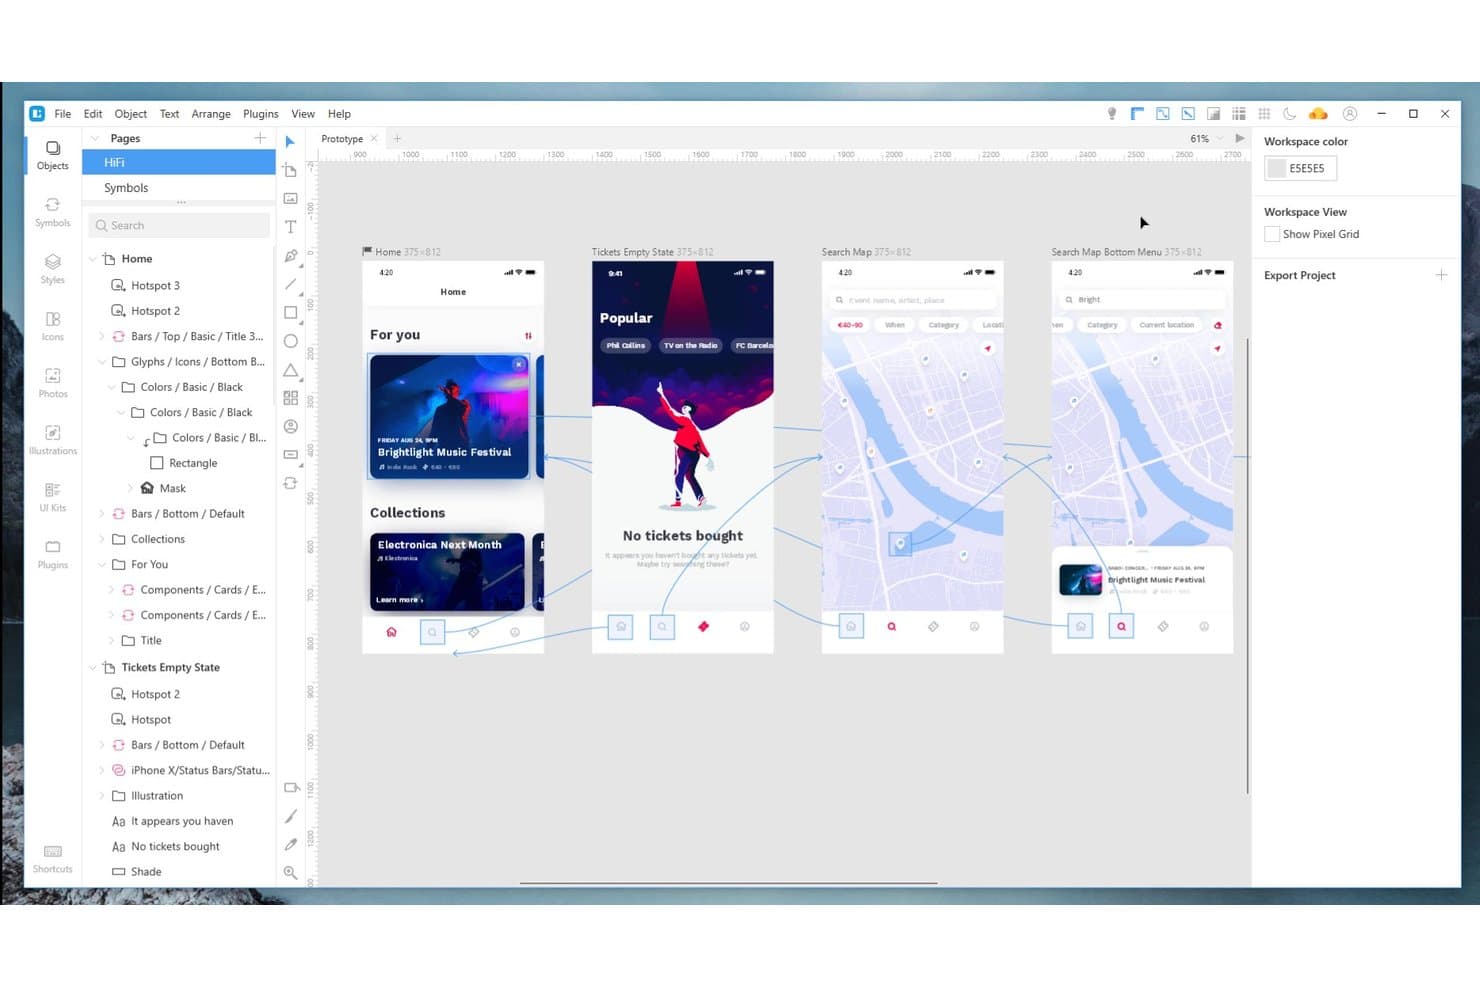Collapse the Tickets Empty State artboard
The width and height of the screenshot is (1480, 987).
[x=93, y=667]
